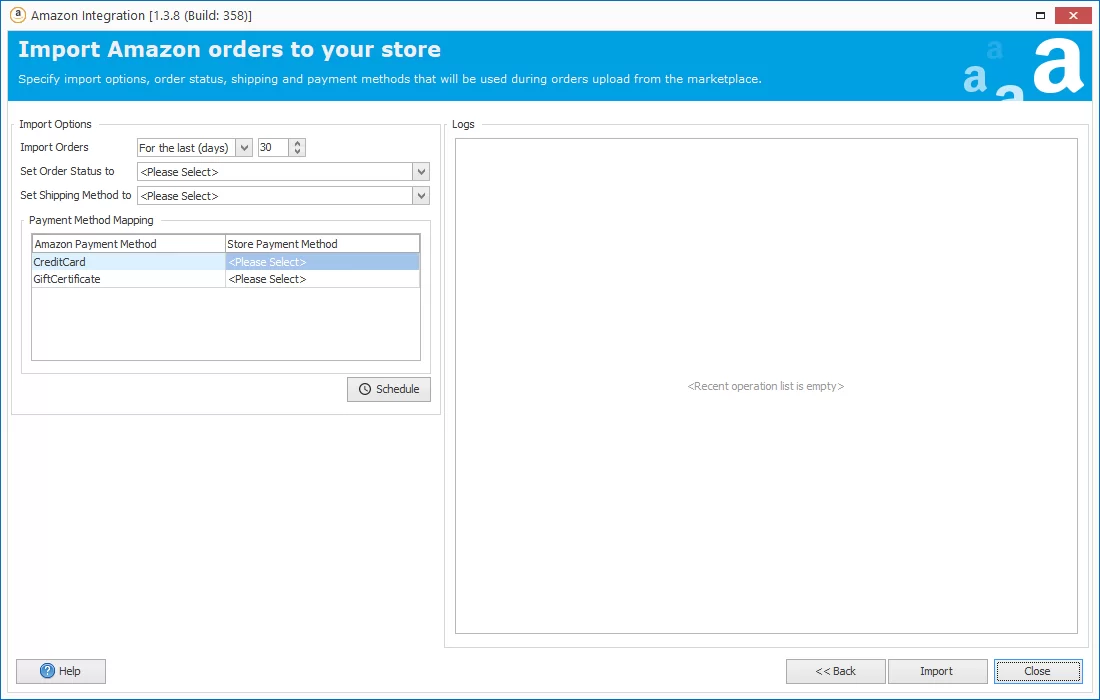The height and width of the screenshot is (700, 1100).
Task: Select a store payment method for GiftCertificate
Action: (320, 279)
